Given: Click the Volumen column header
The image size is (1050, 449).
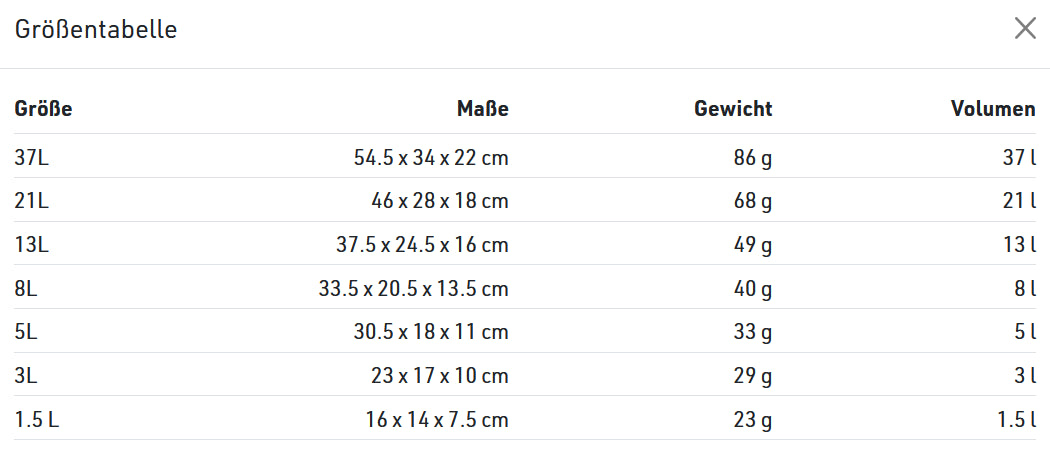Looking at the screenshot, I should (x=993, y=109).
